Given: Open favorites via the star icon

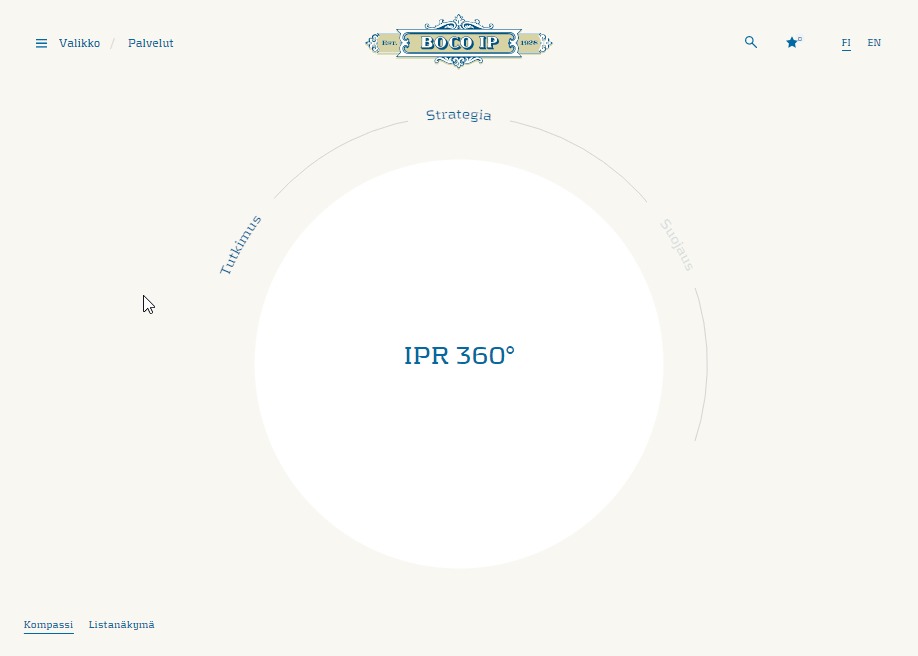Looking at the screenshot, I should pos(793,42).
